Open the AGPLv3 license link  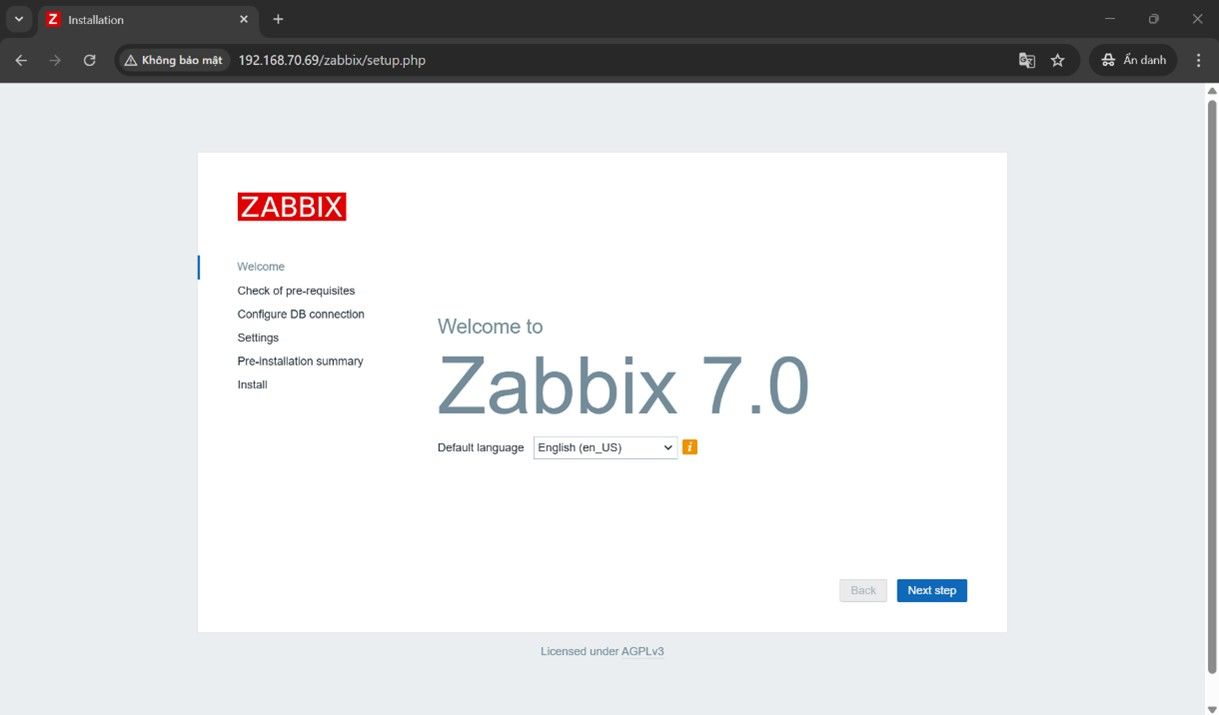pyautogui.click(x=642, y=651)
